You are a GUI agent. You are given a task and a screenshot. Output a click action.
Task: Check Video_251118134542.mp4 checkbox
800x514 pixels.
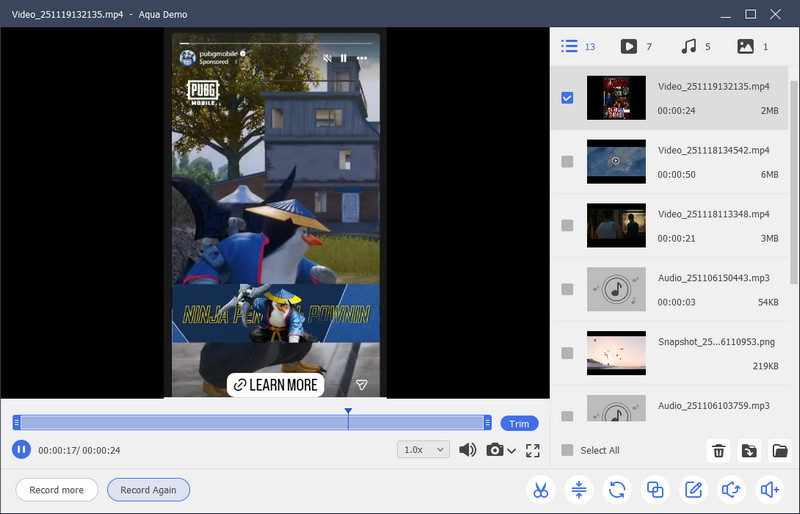[x=567, y=161]
